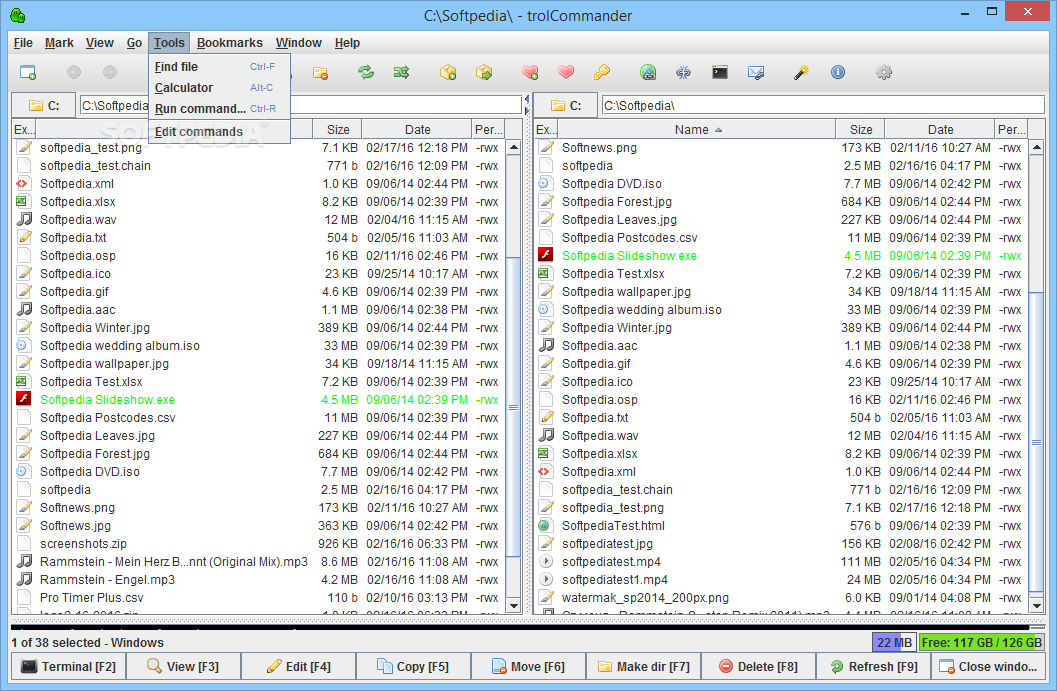Click the Edit [F4] button
Screen dimensions: 1057x691
coord(299,666)
